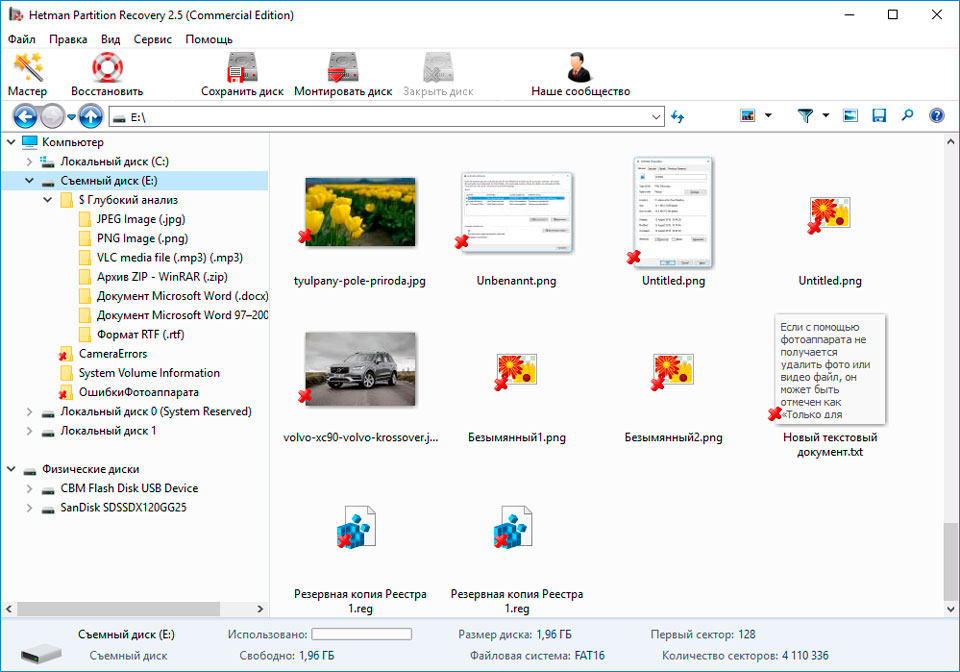Go back with the blue arrow
This screenshot has height=672, width=960.
coord(25,116)
